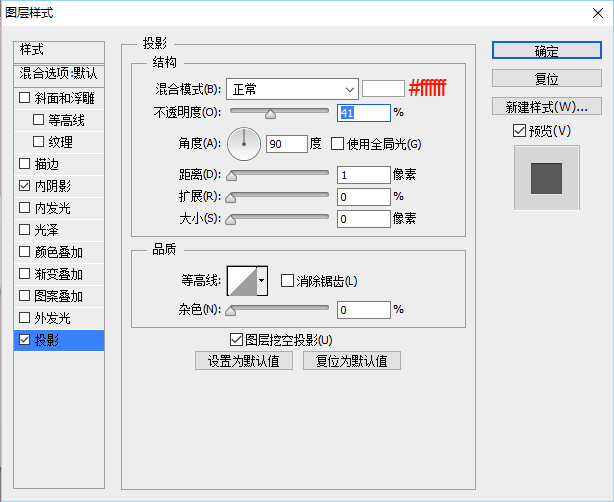Expand the contour picker dropdown arrow
Image resolution: width=614 pixels, height=502 pixels.
(262, 281)
